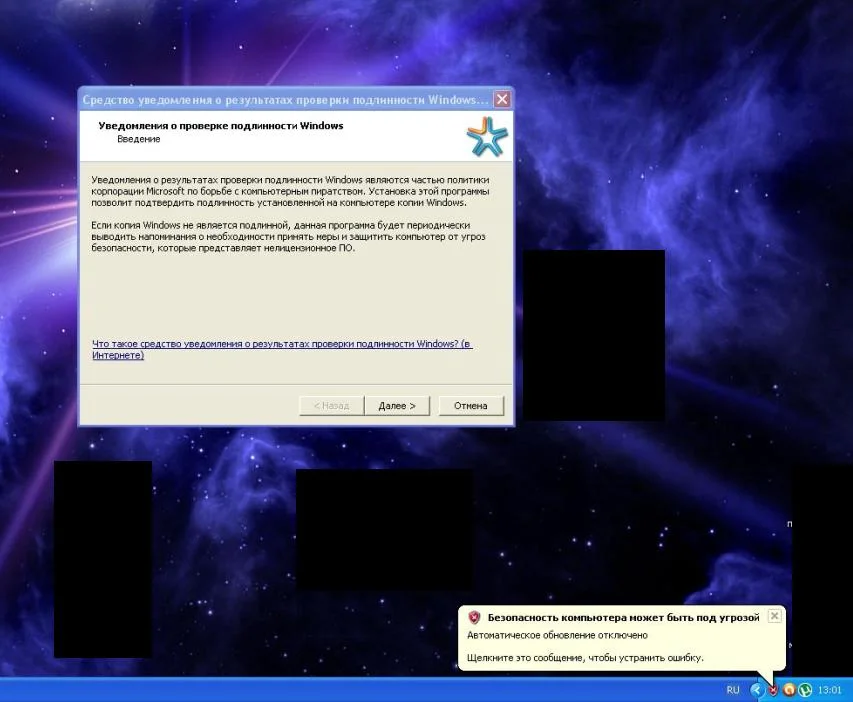
Task: Click paragraph starting 'Уведомления о результатах проверки'
Action: (290, 191)
